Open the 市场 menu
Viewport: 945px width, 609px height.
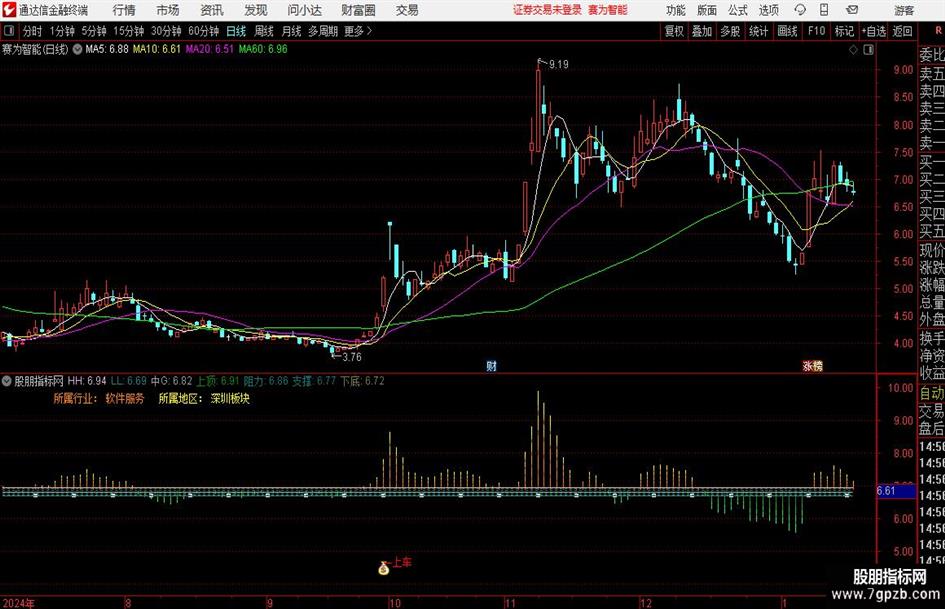click(168, 10)
